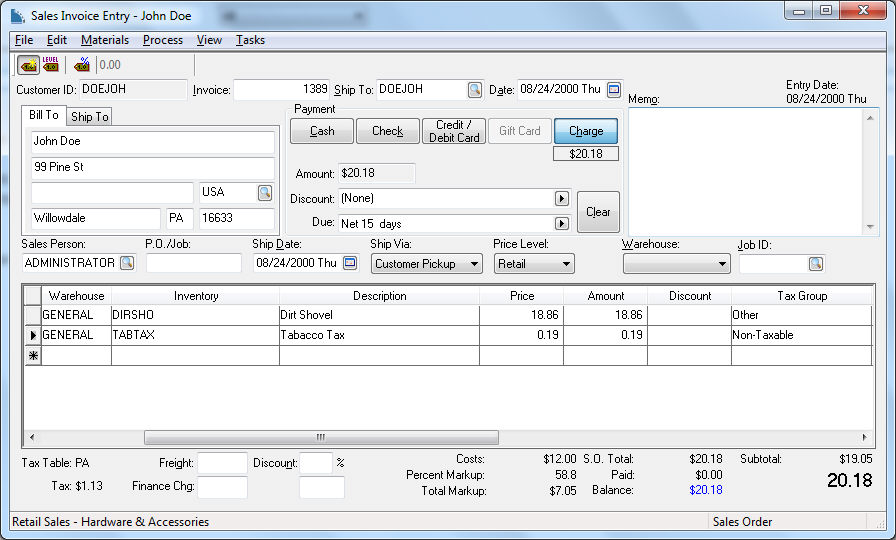Maximize the Sales Invoice Entry window
The height and width of the screenshot is (540, 896).
826,10
